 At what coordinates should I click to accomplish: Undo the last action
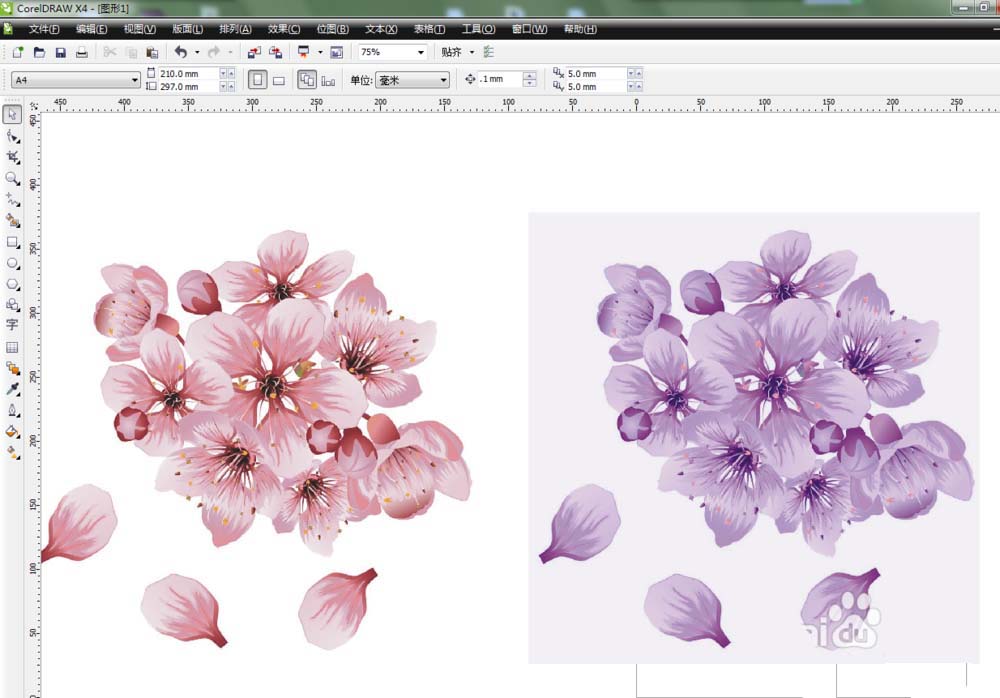tap(180, 52)
